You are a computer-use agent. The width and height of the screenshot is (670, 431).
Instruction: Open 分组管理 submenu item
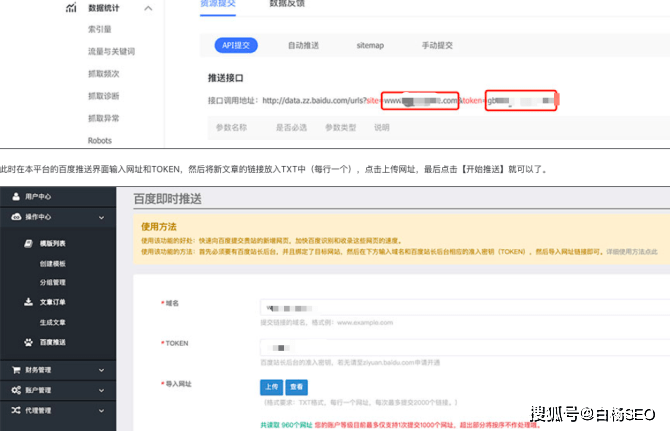pyautogui.click(x=53, y=282)
